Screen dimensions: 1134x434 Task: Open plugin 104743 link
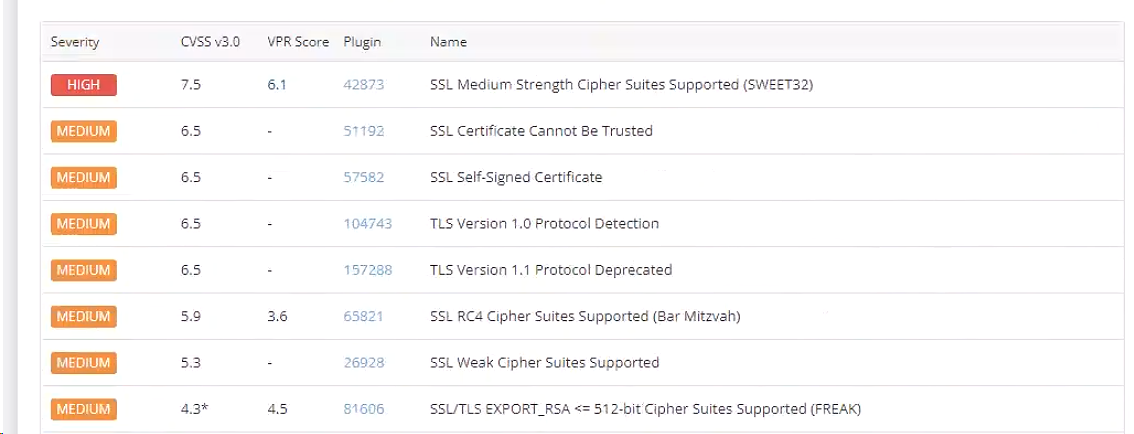coord(367,224)
